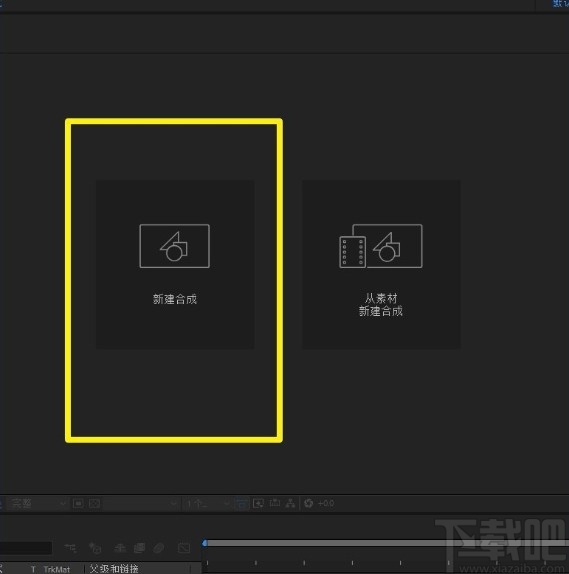
Task: Toggle the draft 3D icon
Action: (x=95, y=548)
